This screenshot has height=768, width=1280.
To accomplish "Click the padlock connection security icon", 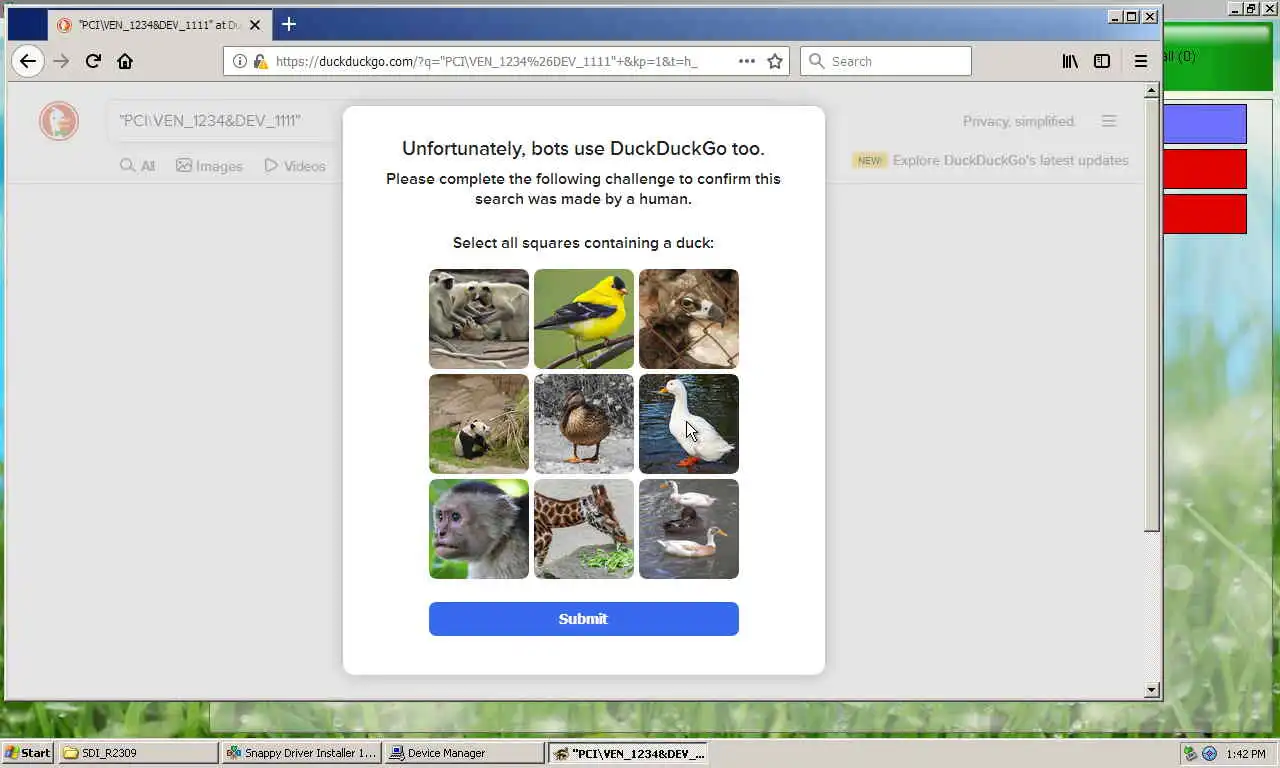I will 260,61.
